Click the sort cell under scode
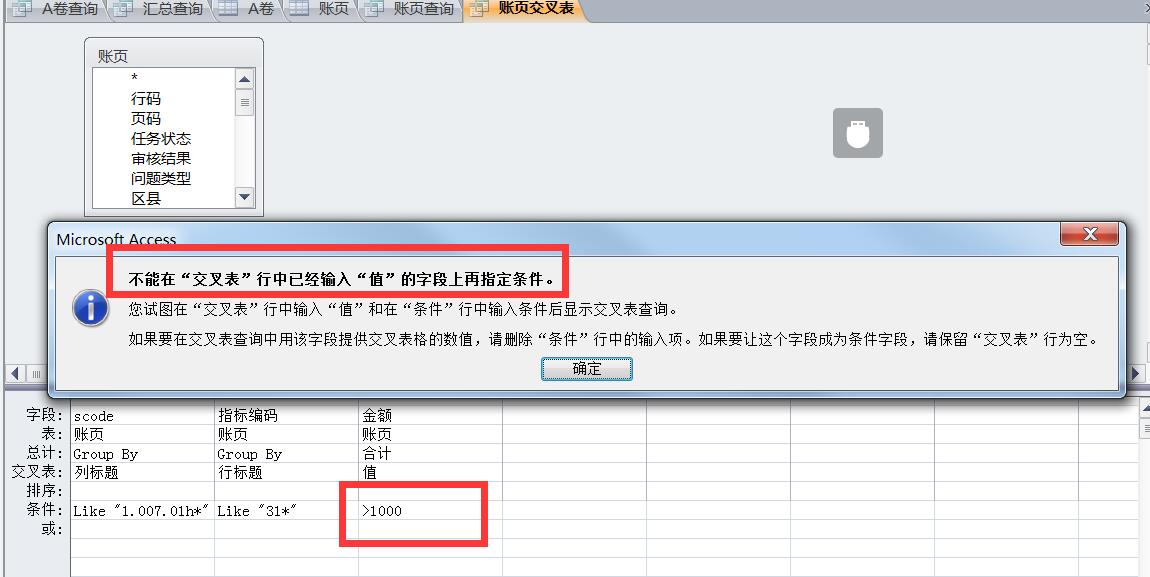Screen dimensions: 1150x577 [x=142, y=490]
